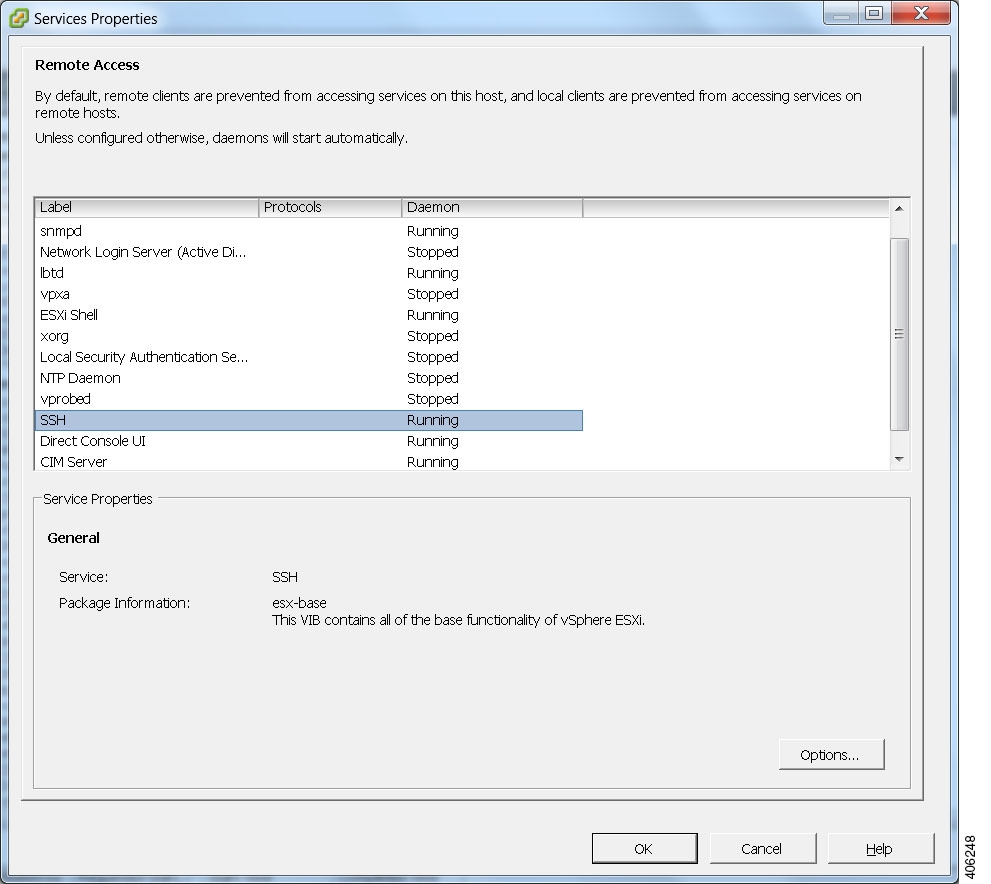Image resolution: width=991 pixels, height=884 pixels.
Task: Click the esx-base package information text
Action: tap(300, 603)
